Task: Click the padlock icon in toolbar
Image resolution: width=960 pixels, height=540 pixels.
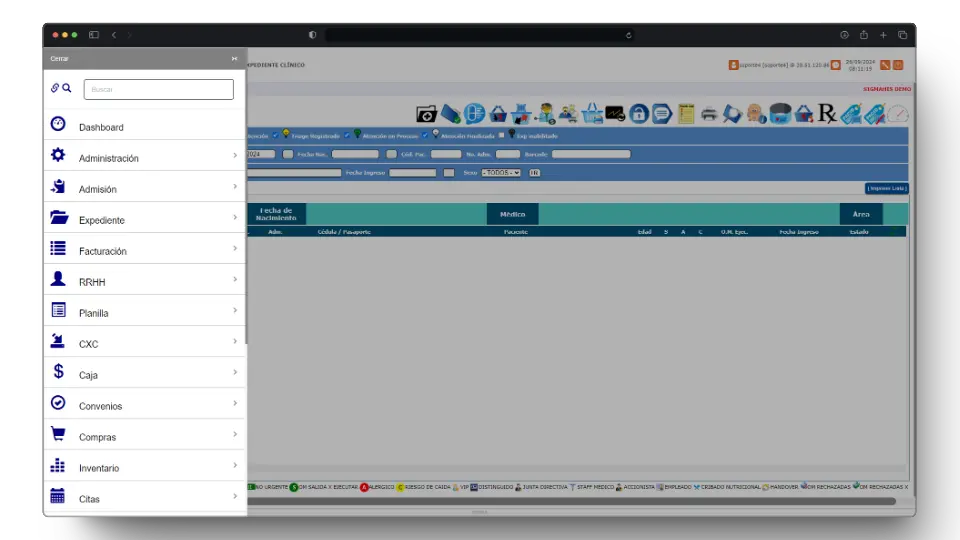Action: [639, 114]
